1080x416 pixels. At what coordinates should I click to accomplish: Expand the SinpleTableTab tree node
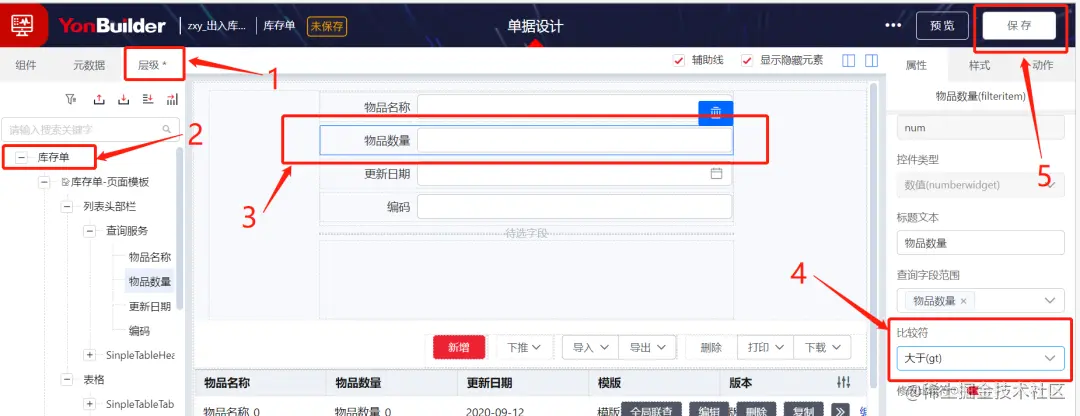pyautogui.click(x=90, y=404)
